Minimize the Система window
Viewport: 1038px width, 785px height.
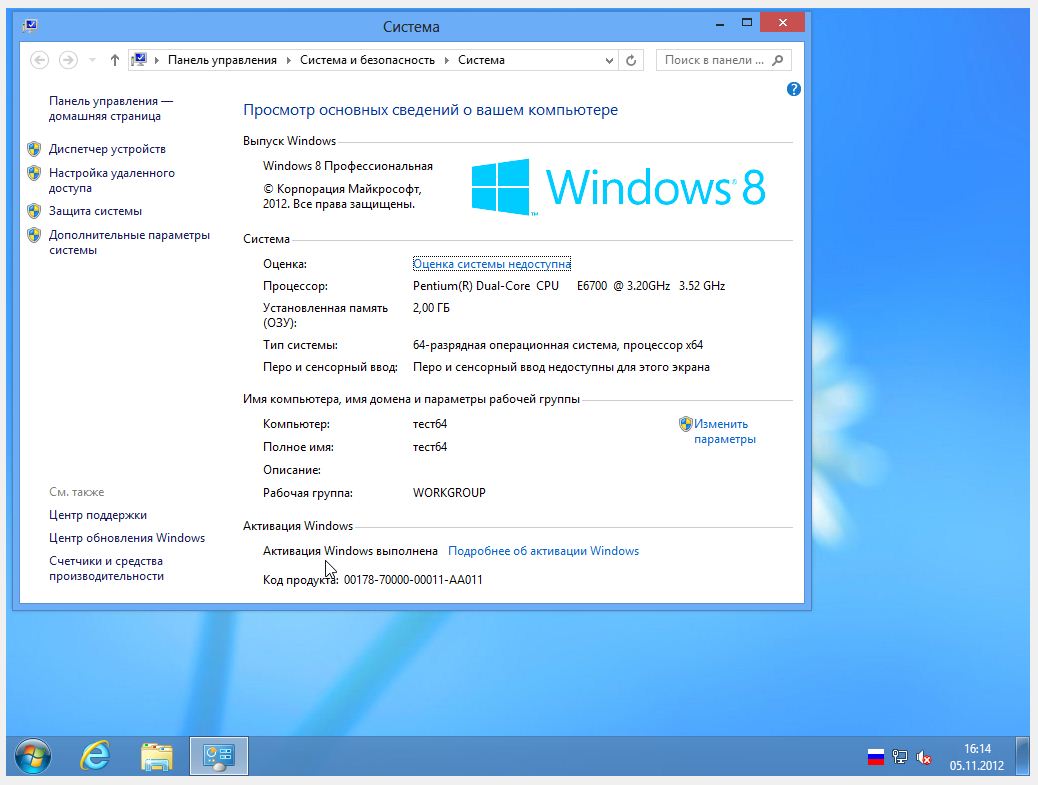coord(720,23)
